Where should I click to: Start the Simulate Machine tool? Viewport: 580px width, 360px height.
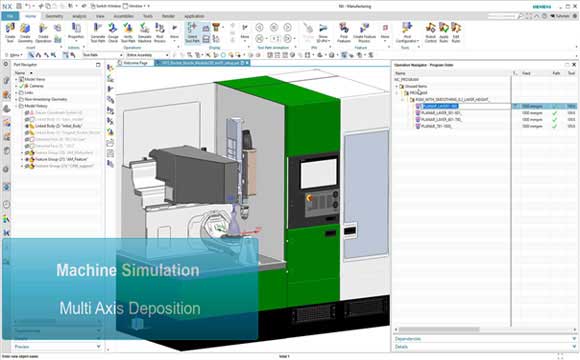[x=145, y=32]
